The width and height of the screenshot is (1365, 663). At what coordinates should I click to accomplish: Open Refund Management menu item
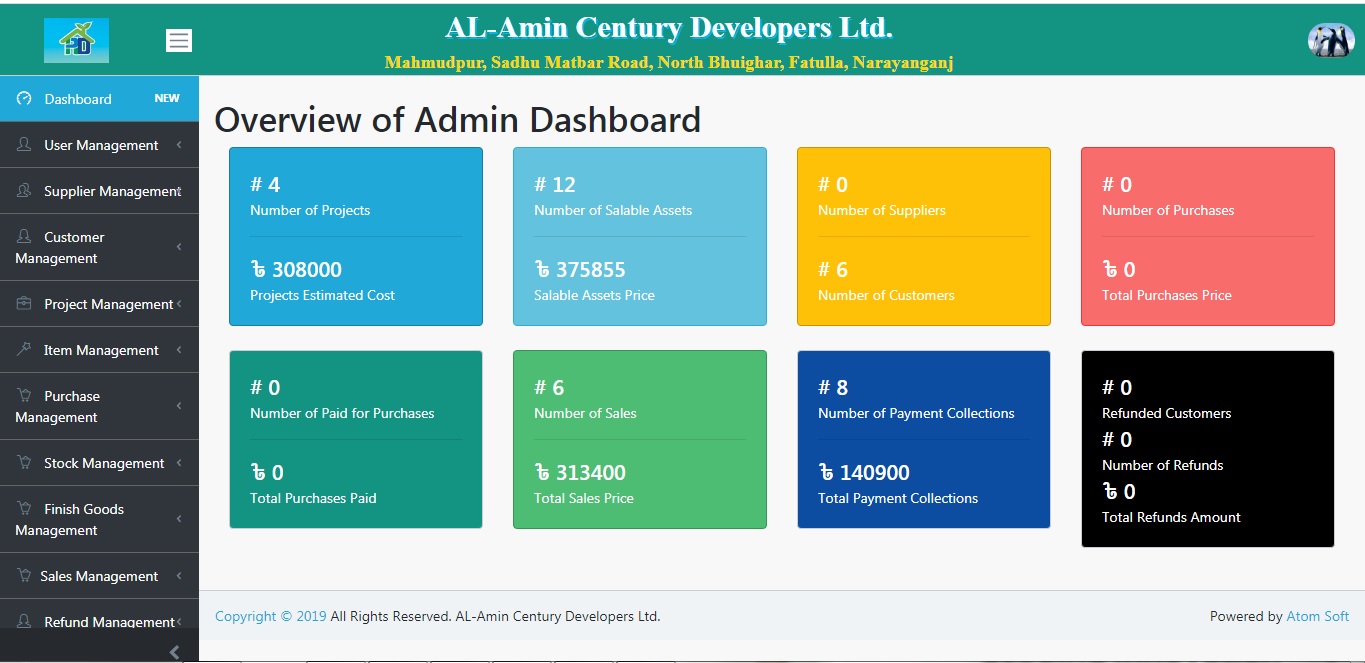tap(108, 622)
